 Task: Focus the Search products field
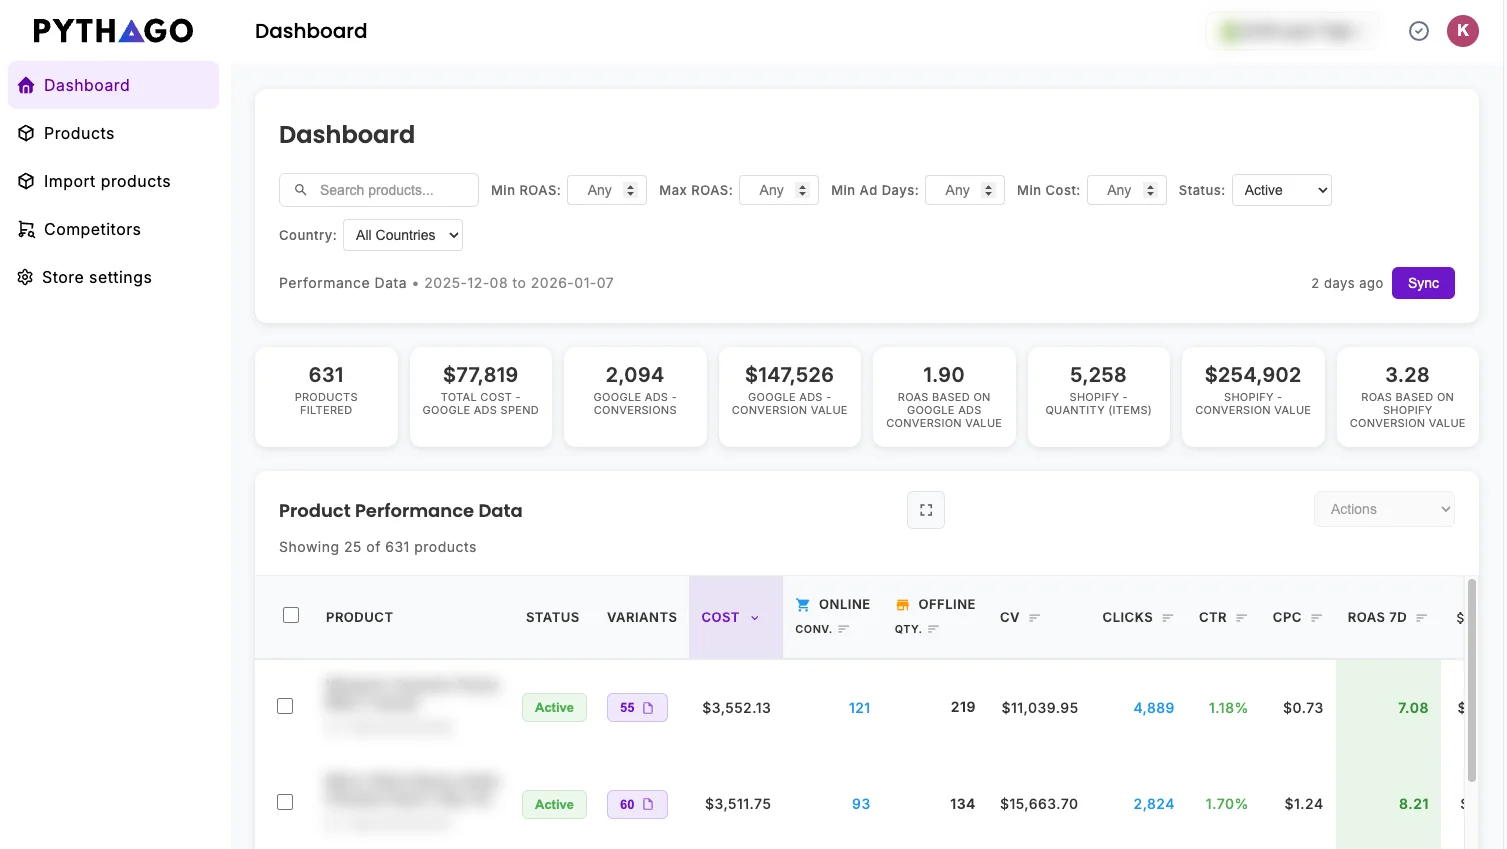[379, 190]
